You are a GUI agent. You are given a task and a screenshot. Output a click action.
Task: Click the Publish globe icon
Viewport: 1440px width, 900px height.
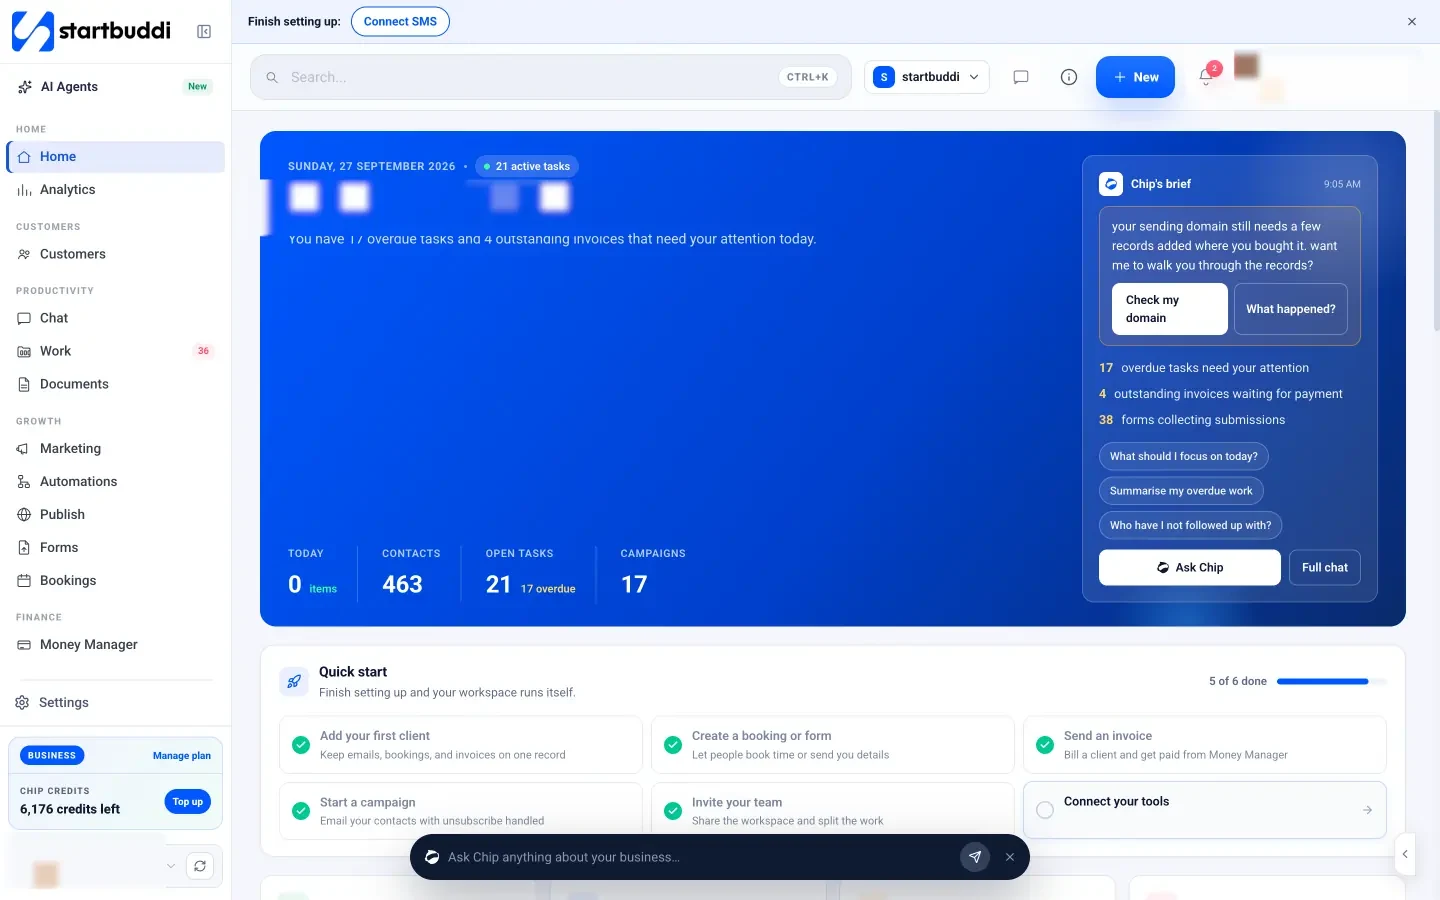coord(24,515)
